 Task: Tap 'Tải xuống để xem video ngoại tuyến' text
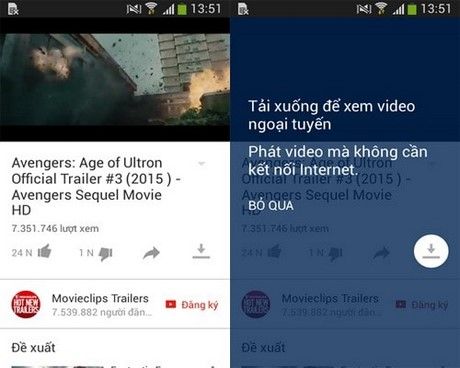[x=332, y=115]
